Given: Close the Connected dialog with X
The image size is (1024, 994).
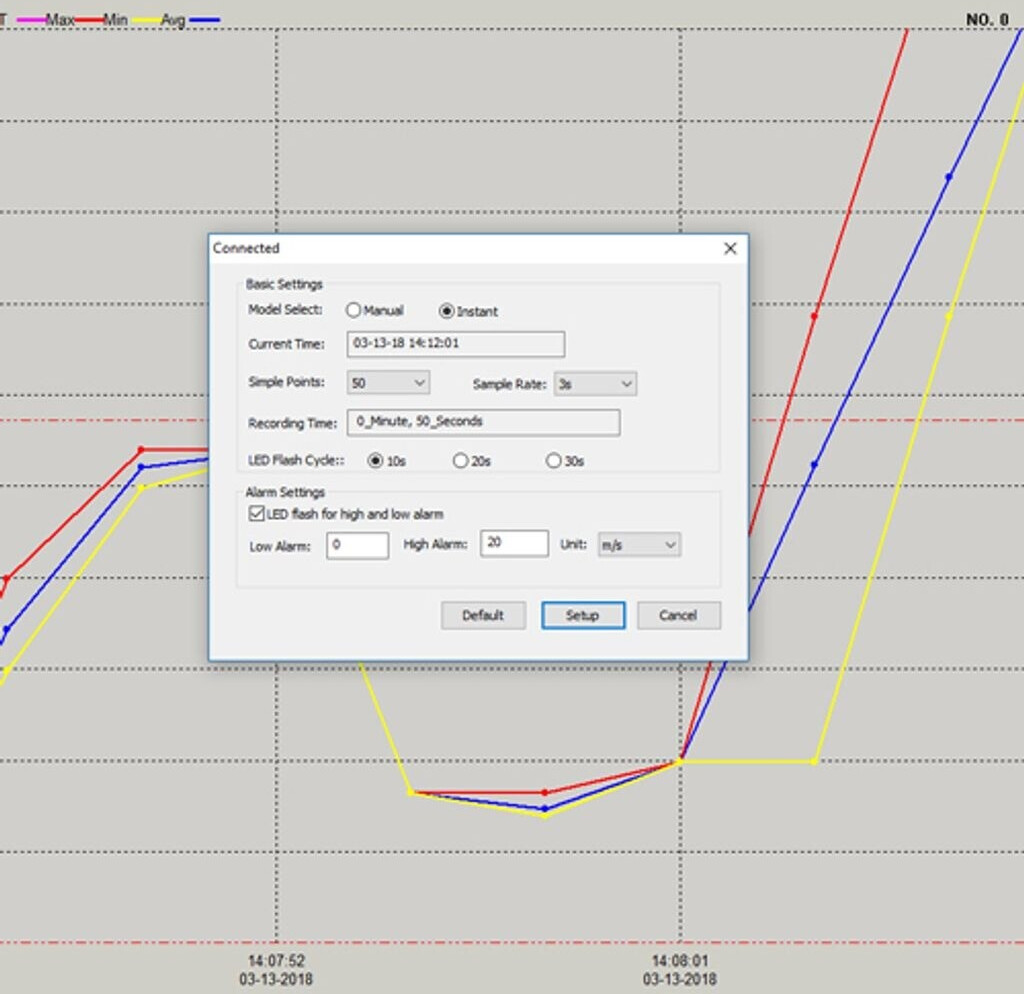Looking at the screenshot, I should pos(730,248).
